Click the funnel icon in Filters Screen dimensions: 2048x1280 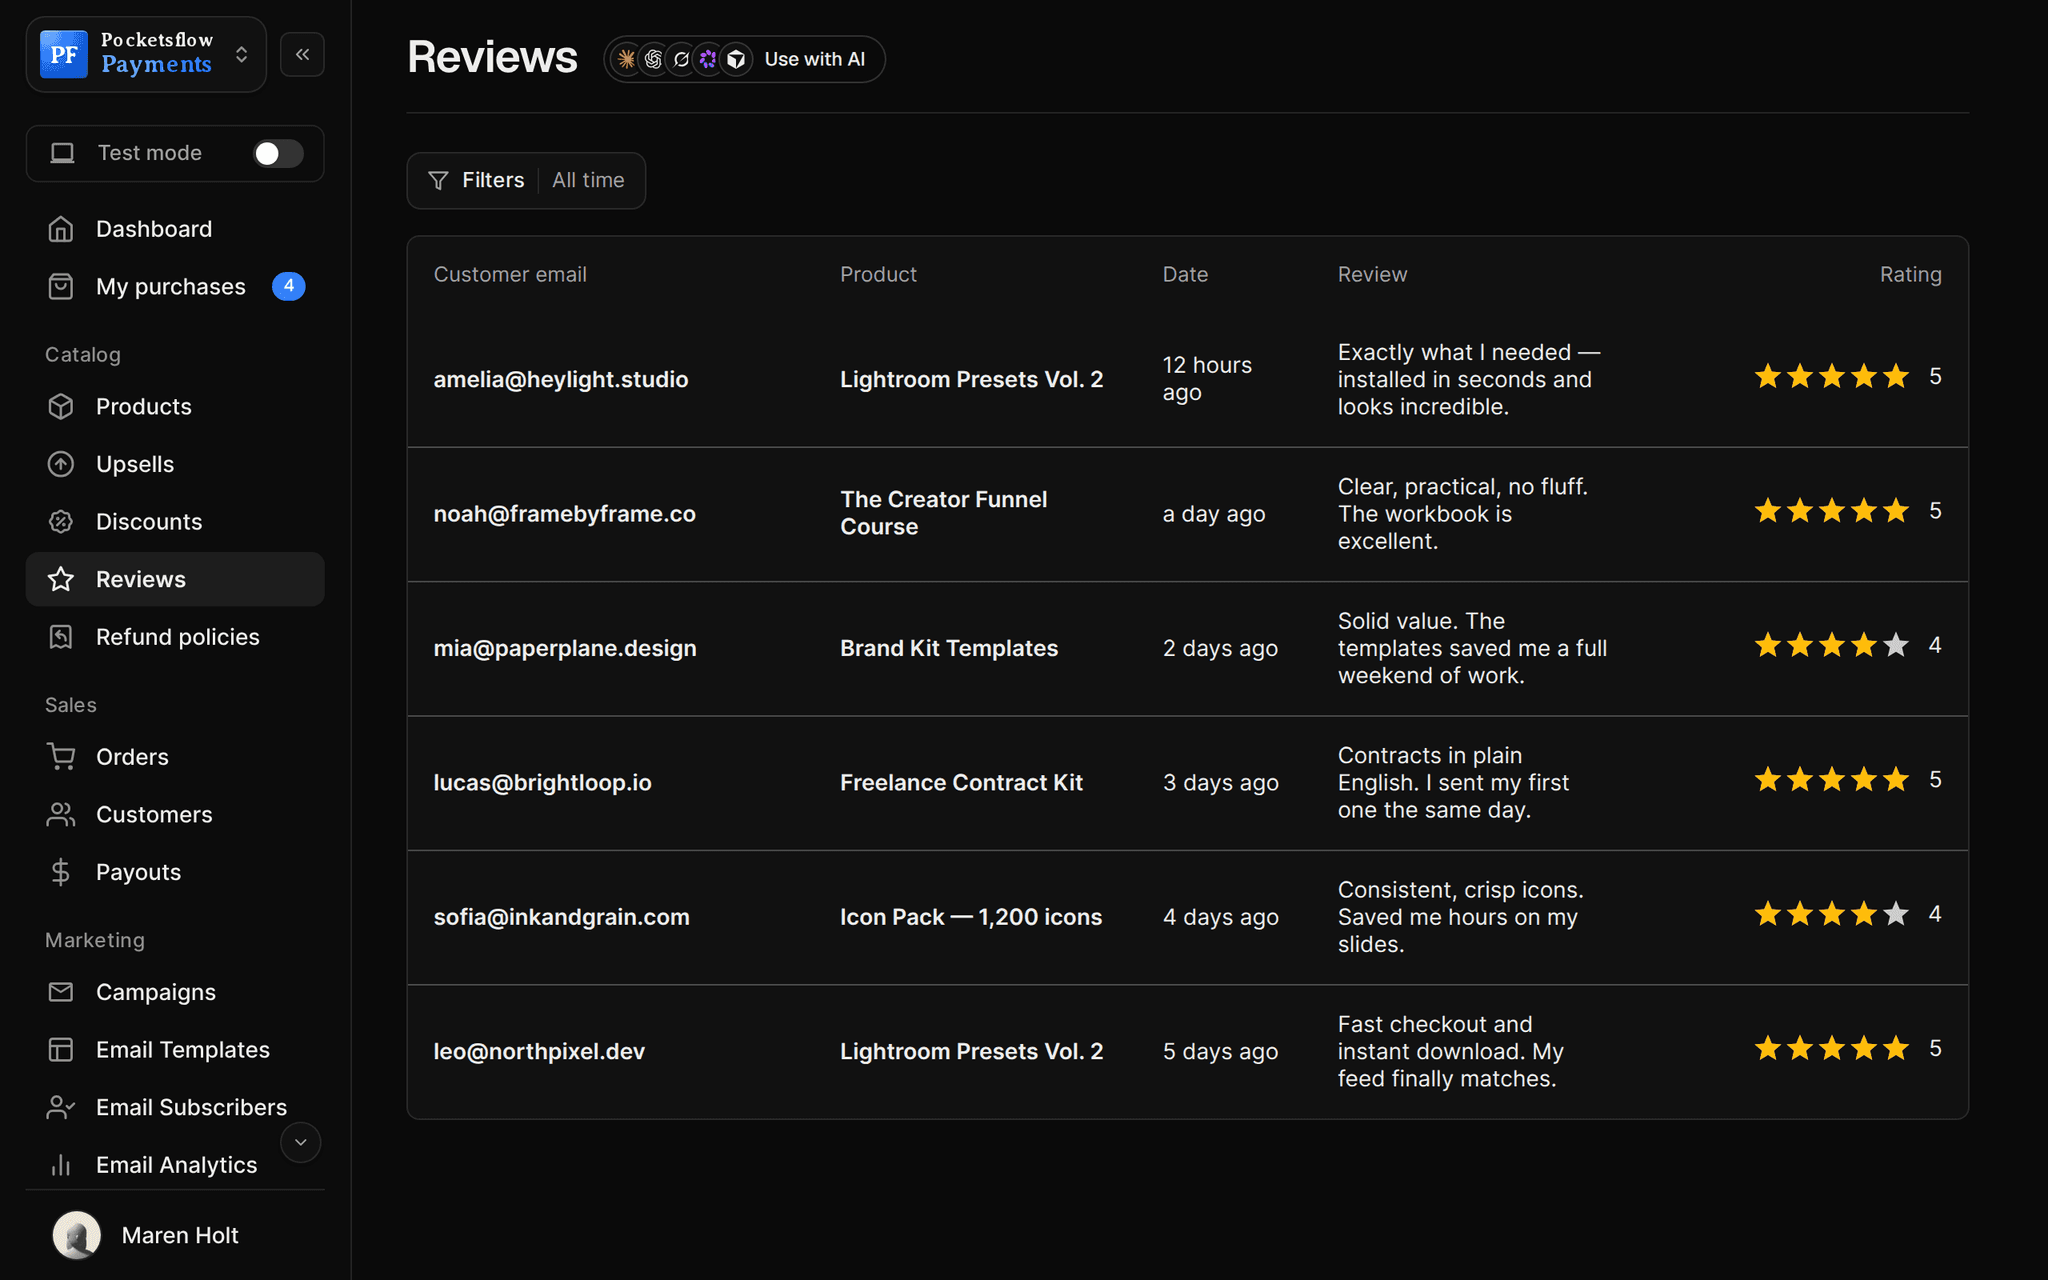click(x=438, y=181)
